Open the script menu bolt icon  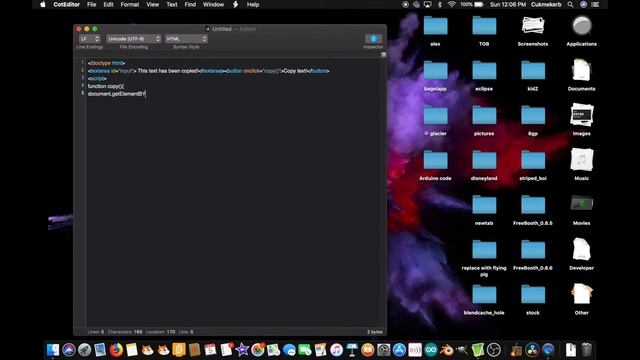(236, 4)
